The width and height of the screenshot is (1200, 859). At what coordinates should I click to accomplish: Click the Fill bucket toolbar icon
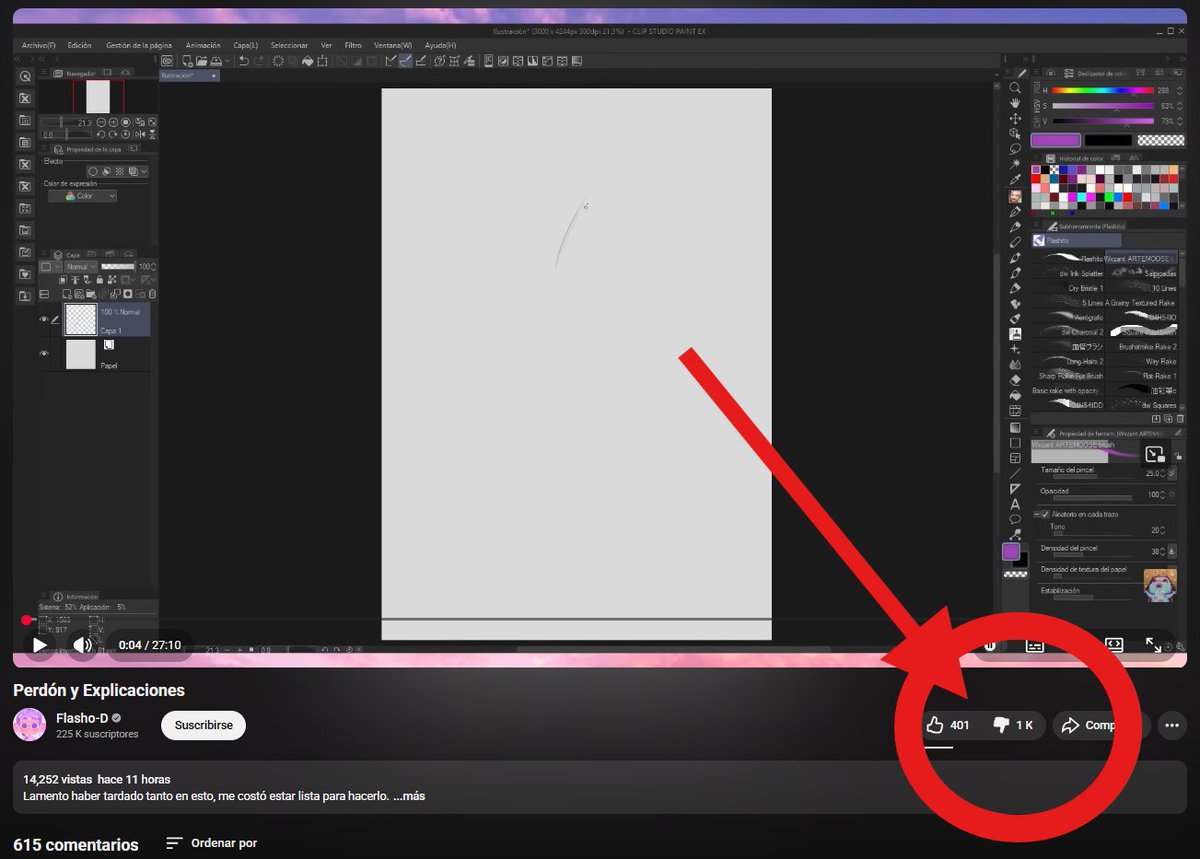pyautogui.click(x=308, y=61)
